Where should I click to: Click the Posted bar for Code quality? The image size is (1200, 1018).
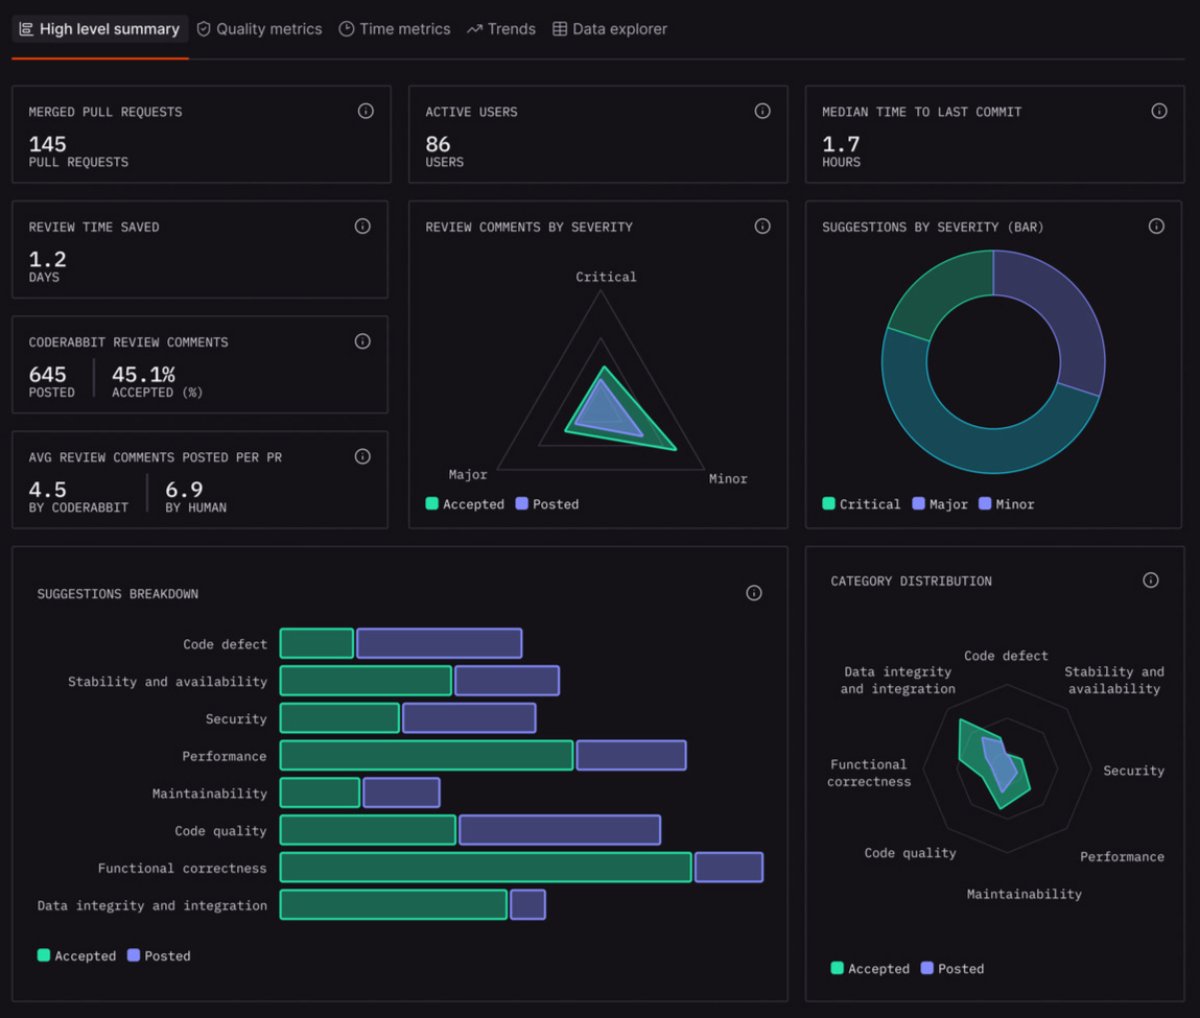[560, 830]
